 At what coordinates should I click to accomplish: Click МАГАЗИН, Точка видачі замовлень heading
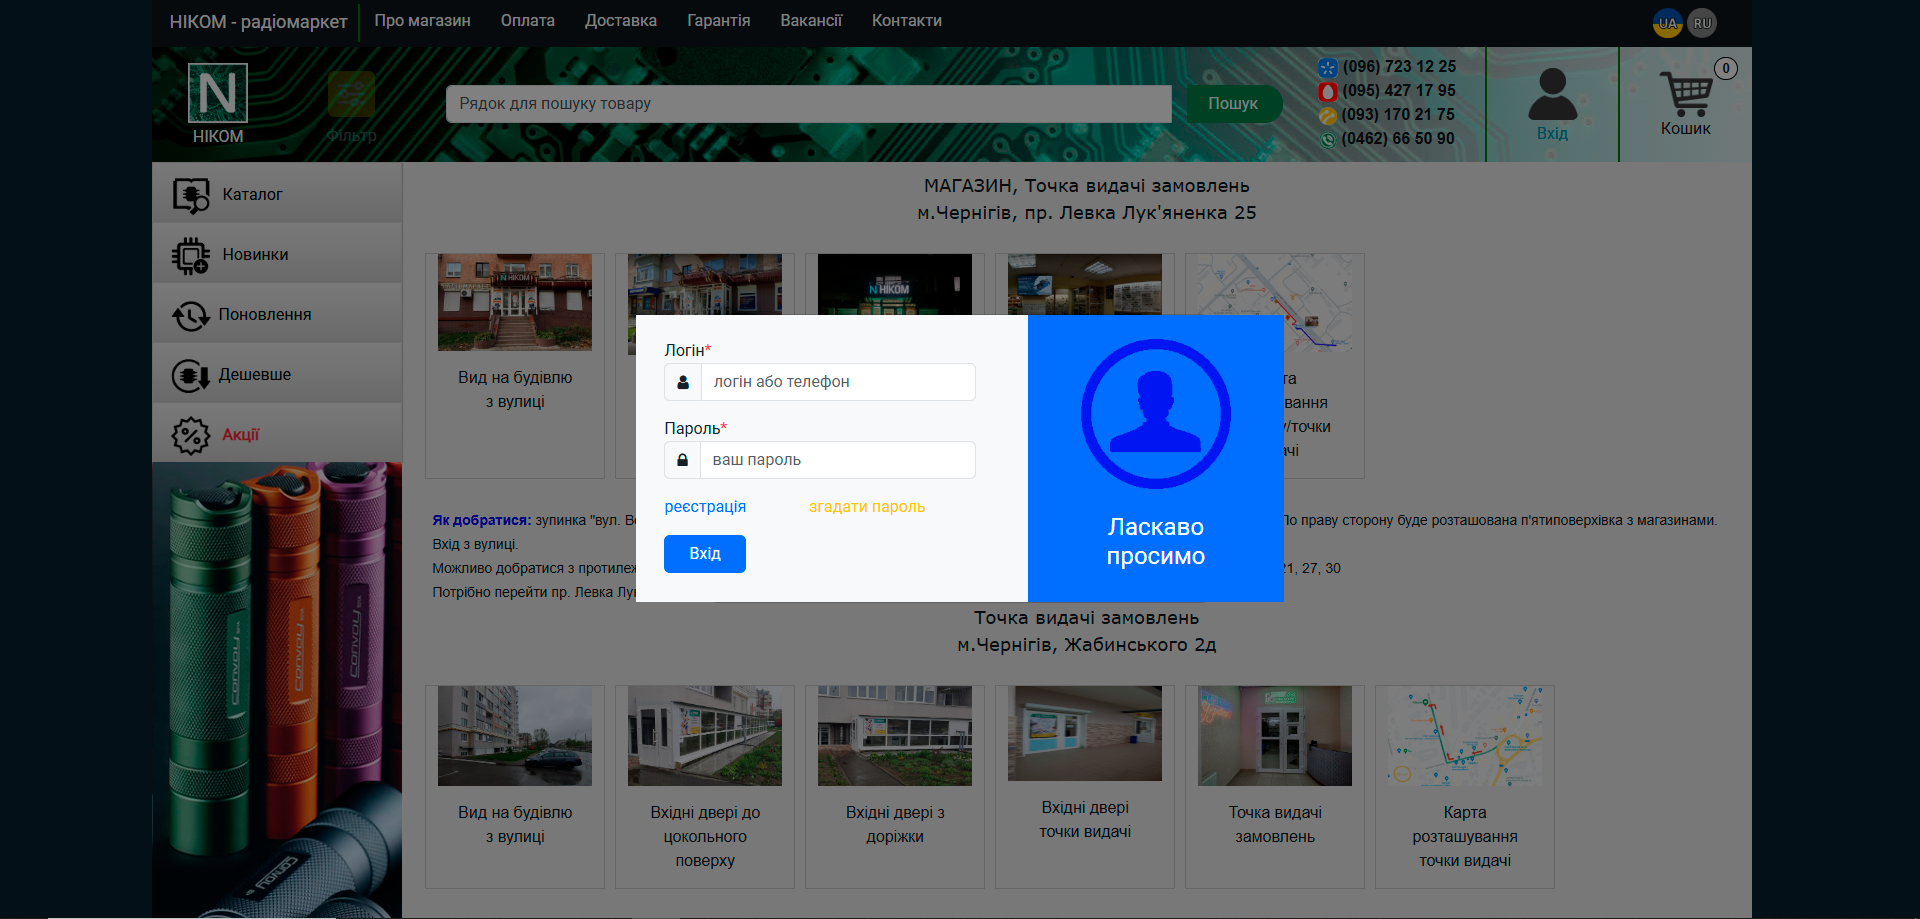pos(1087,186)
